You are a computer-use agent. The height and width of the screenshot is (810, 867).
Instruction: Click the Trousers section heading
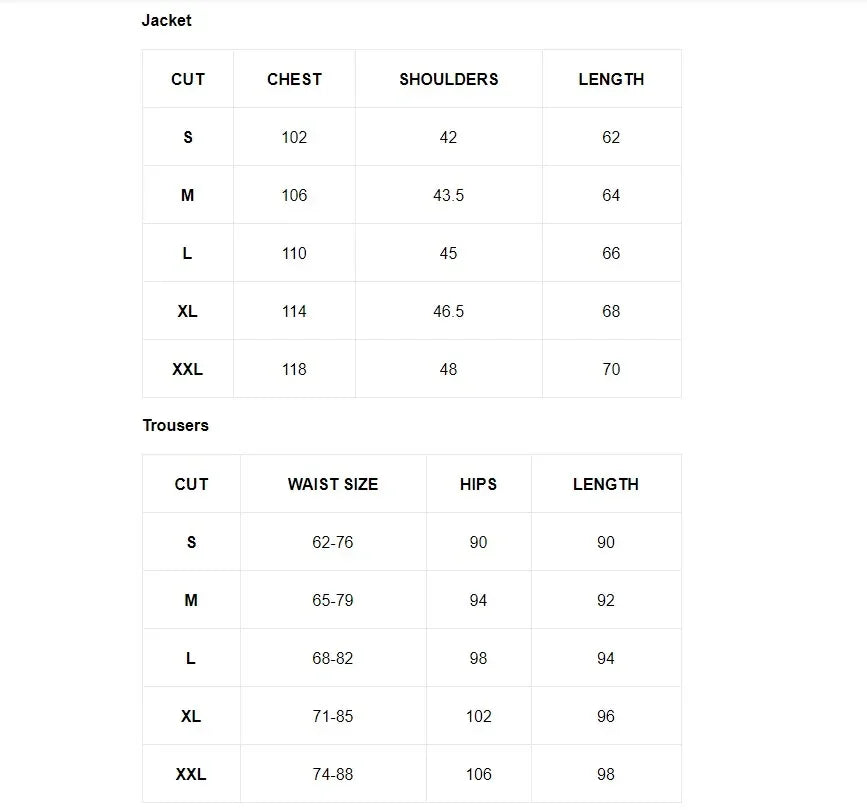pyautogui.click(x=175, y=425)
